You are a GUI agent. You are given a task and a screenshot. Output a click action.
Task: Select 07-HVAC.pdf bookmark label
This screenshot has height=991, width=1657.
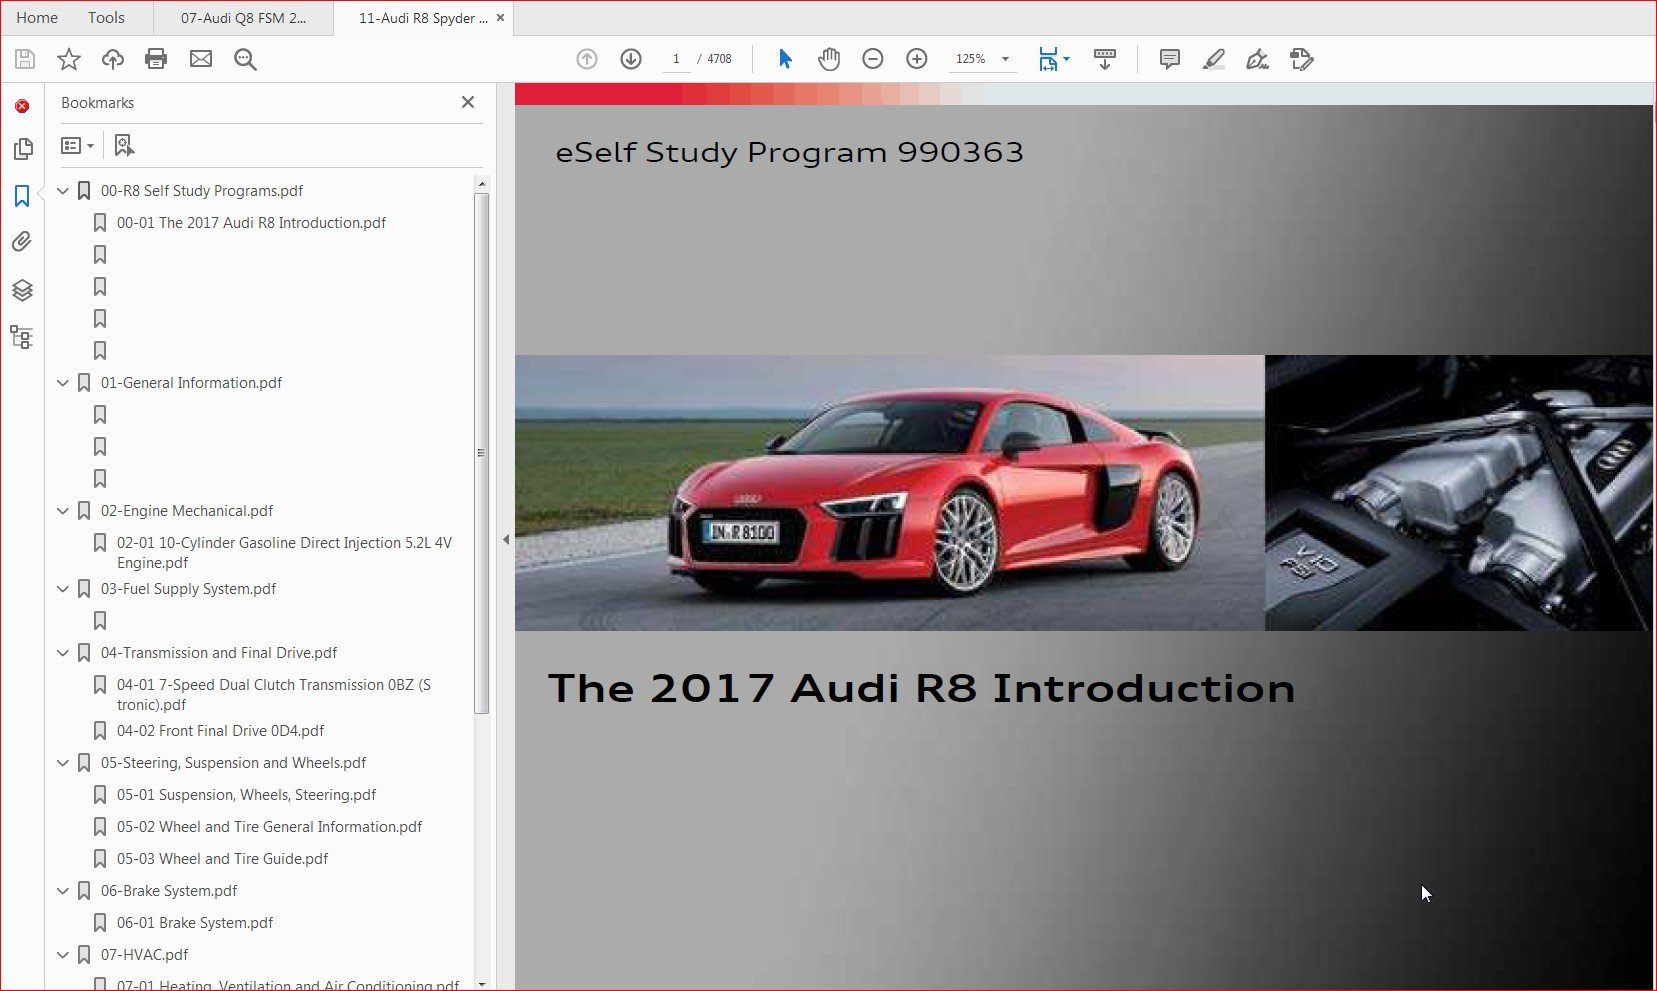coord(144,955)
